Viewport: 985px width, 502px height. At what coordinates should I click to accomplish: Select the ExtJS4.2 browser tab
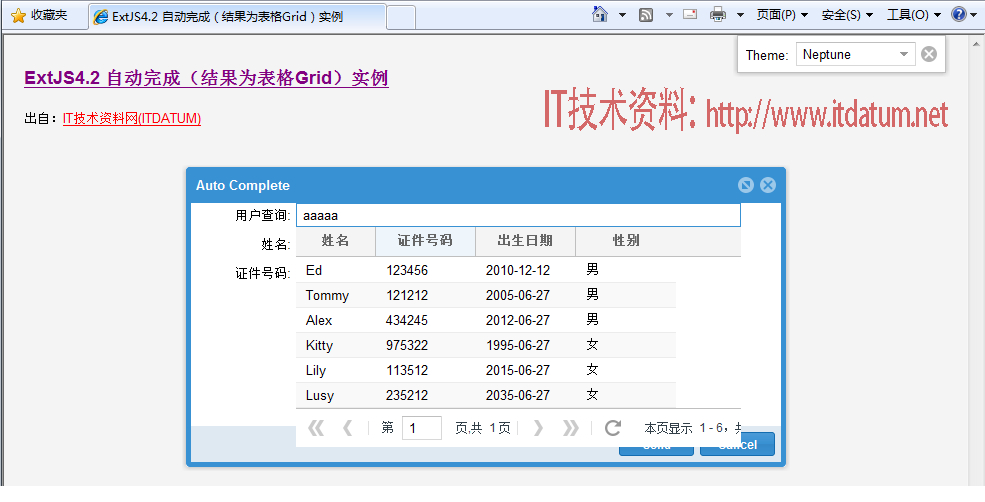pos(237,17)
